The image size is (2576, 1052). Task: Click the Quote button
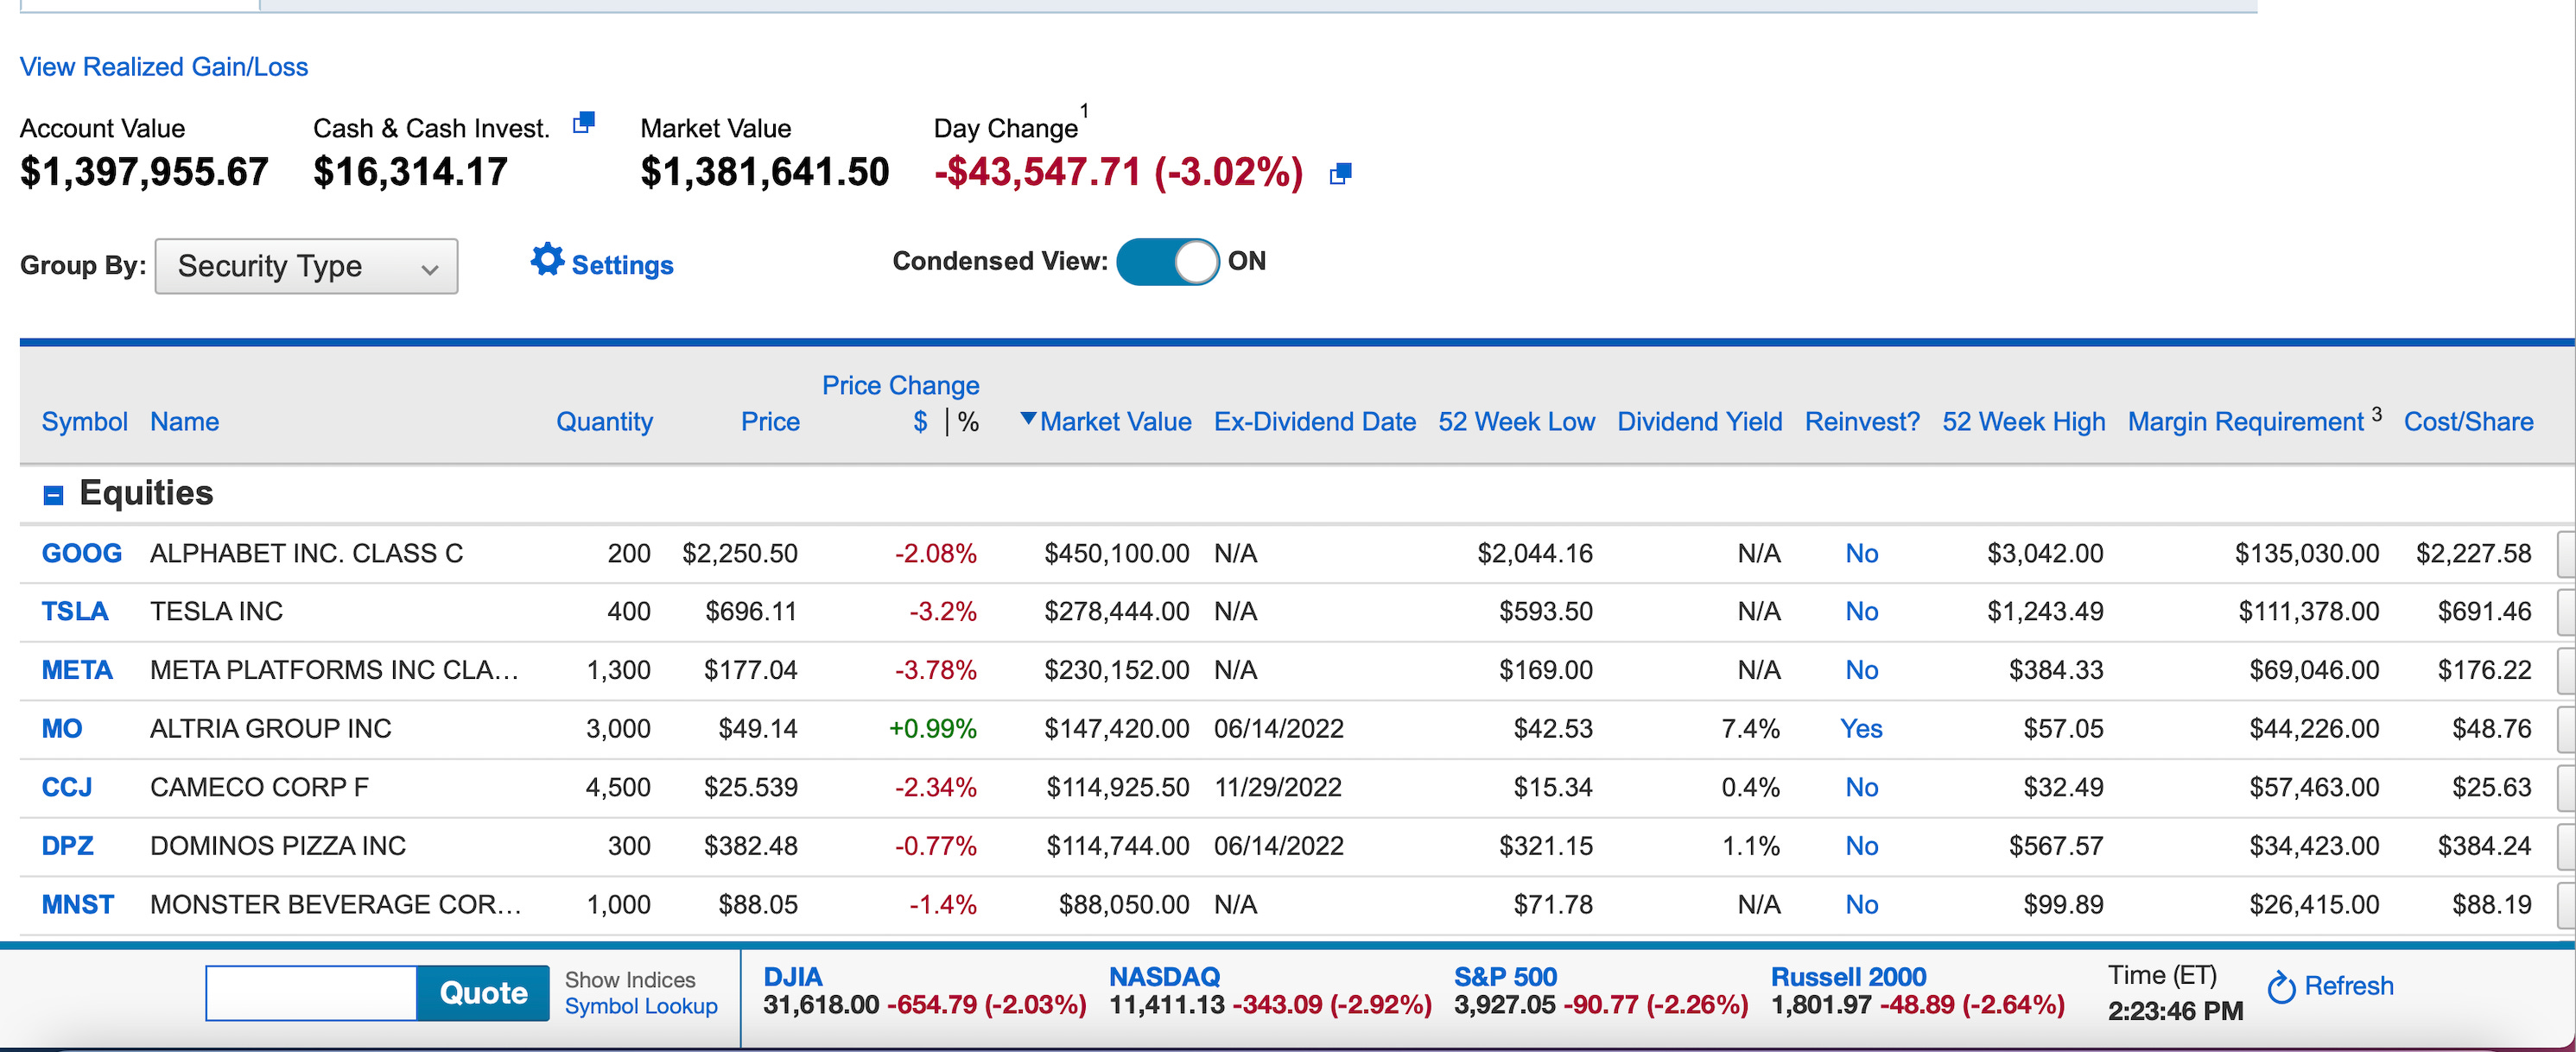483,993
